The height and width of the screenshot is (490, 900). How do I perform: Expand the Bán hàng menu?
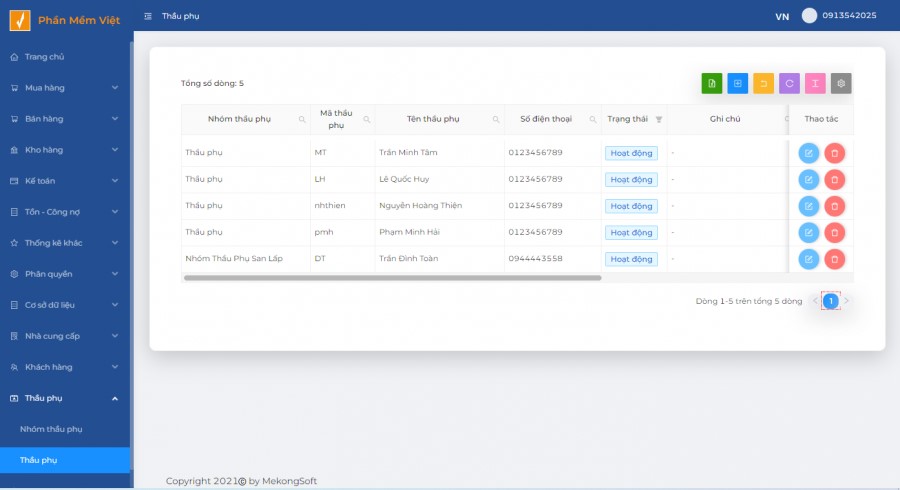(x=65, y=119)
